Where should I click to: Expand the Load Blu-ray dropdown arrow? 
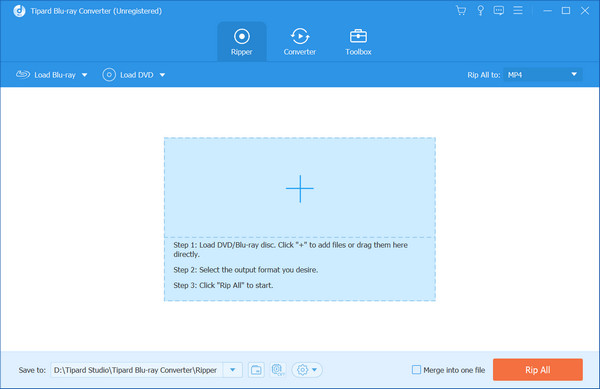pos(85,75)
